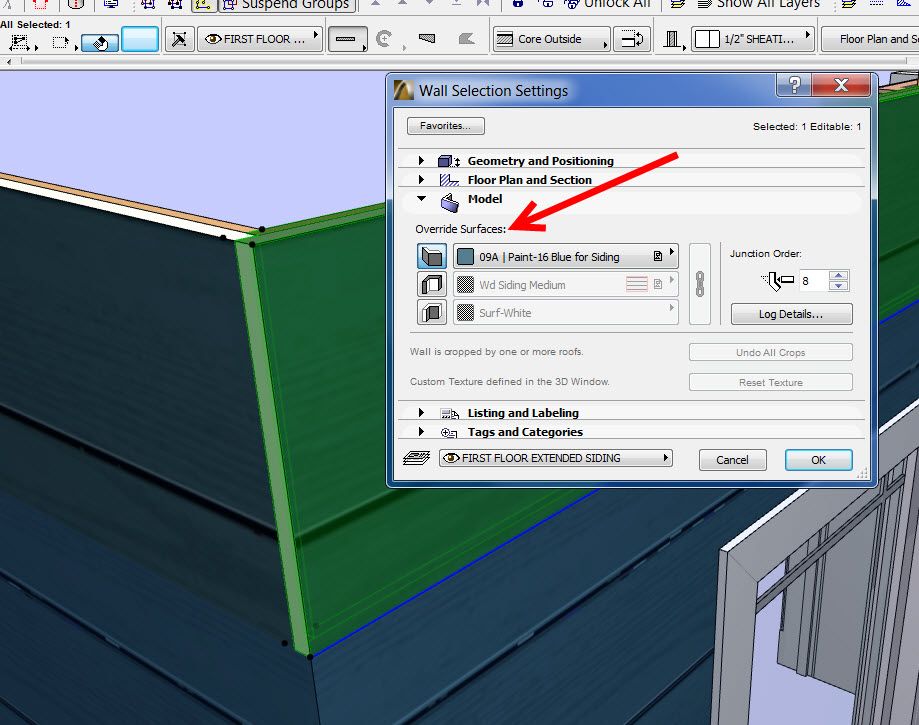
Task: Cancel the Wall Selection Settings dialog
Action: [733, 460]
